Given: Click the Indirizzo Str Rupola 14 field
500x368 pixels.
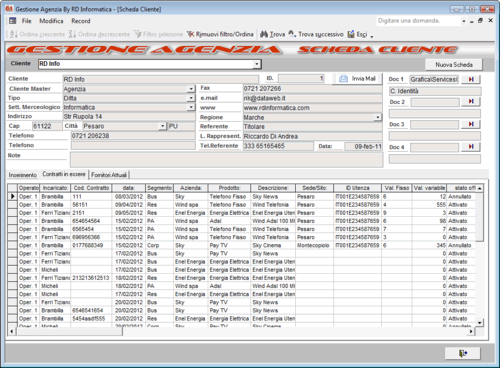Looking at the screenshot, I should 129,117.
